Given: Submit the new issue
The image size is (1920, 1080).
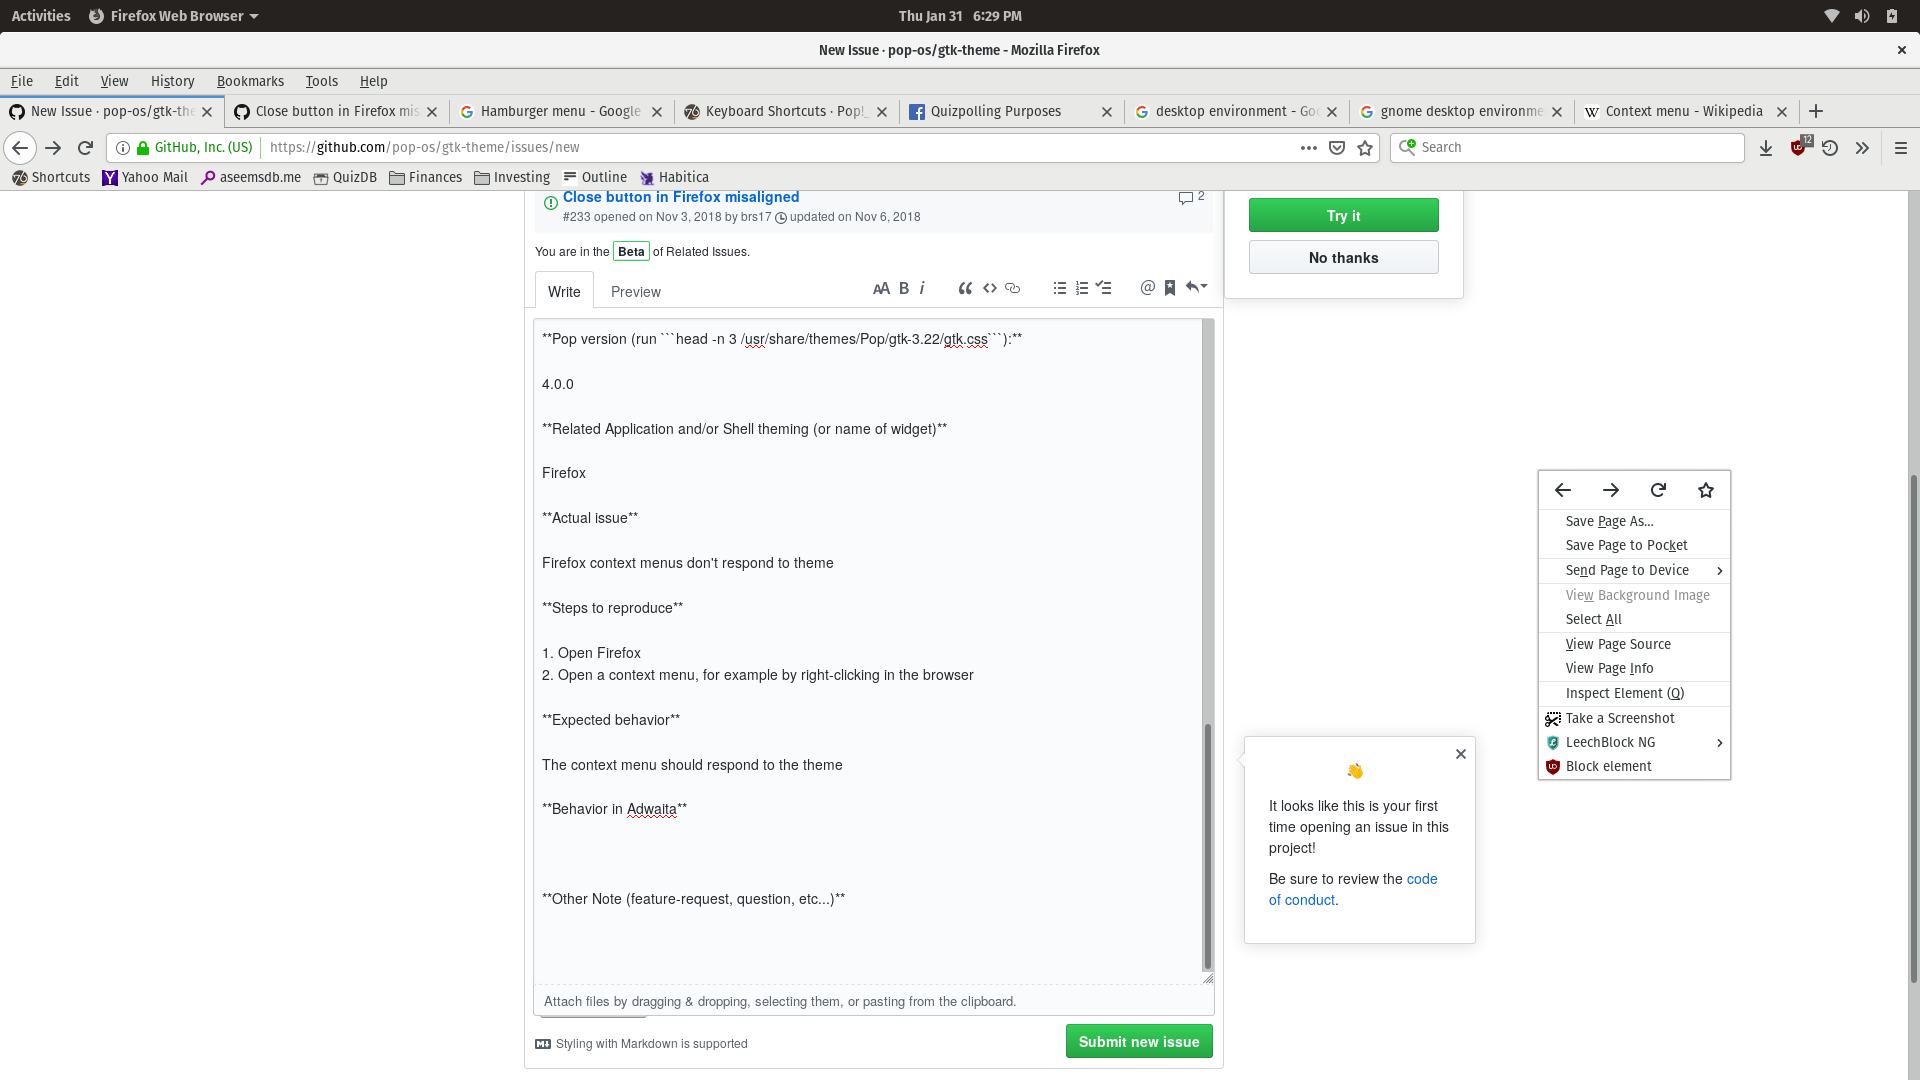Looking at the screenshot, I should point(1139,1041).
